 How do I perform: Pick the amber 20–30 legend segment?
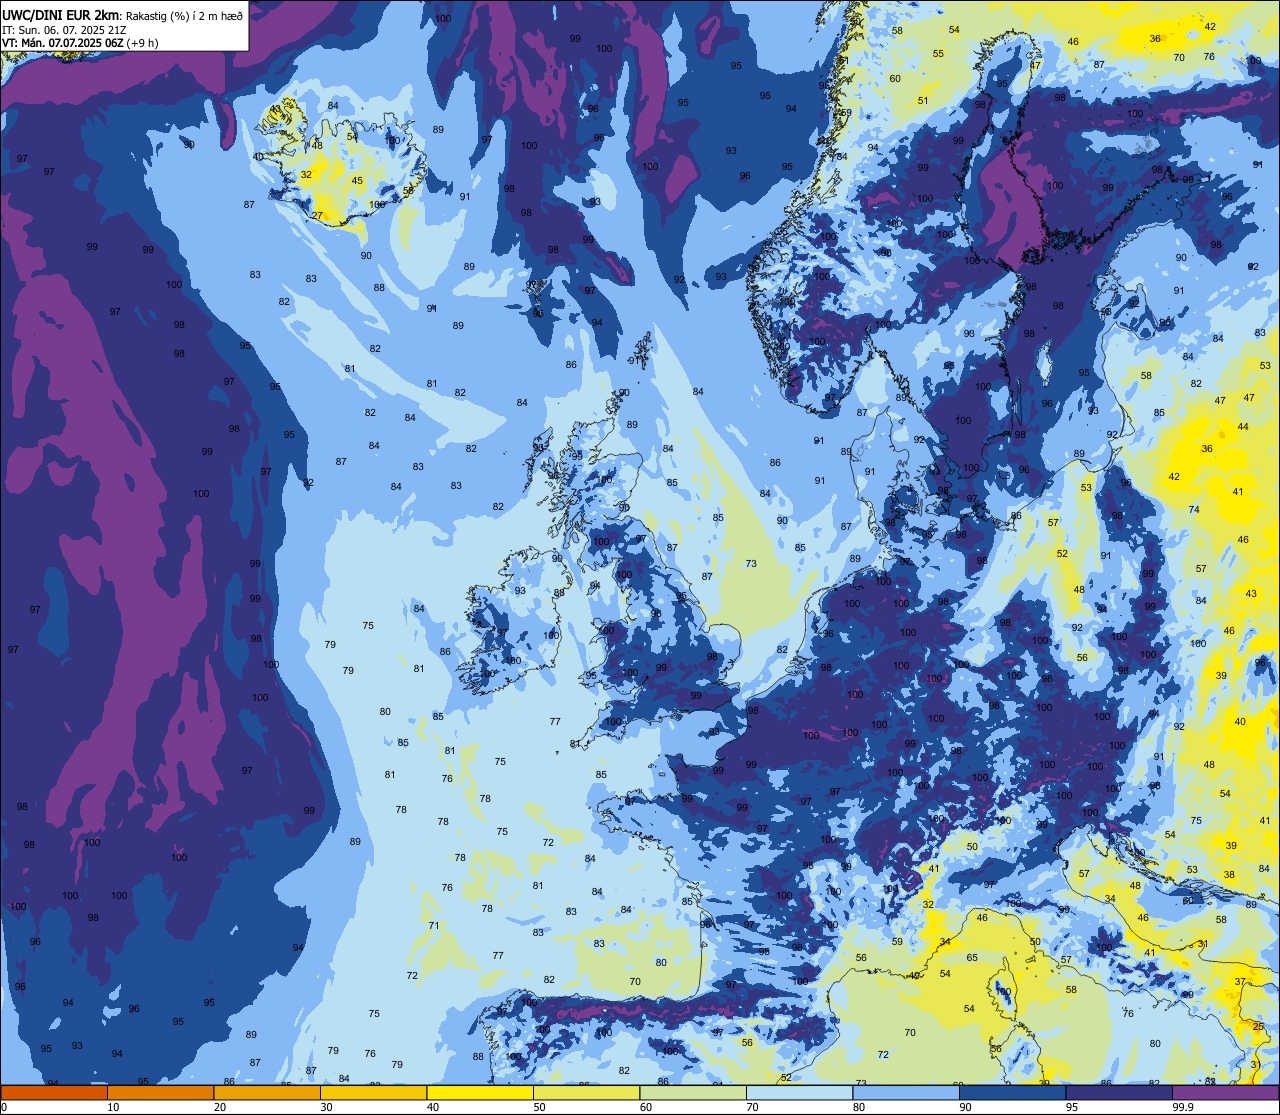(267, 1092)
